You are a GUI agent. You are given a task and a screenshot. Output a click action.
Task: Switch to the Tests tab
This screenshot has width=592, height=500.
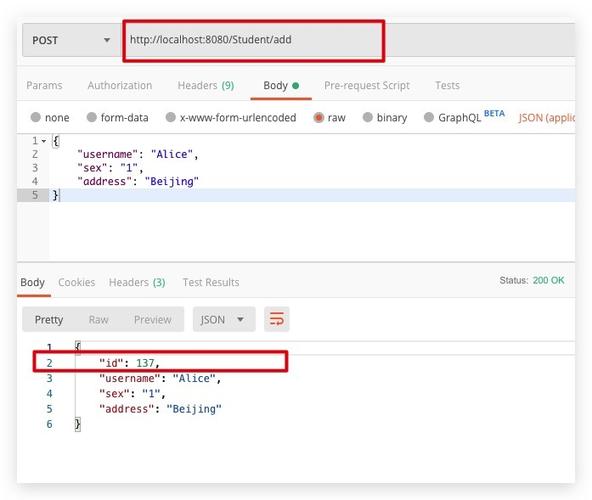447,85
